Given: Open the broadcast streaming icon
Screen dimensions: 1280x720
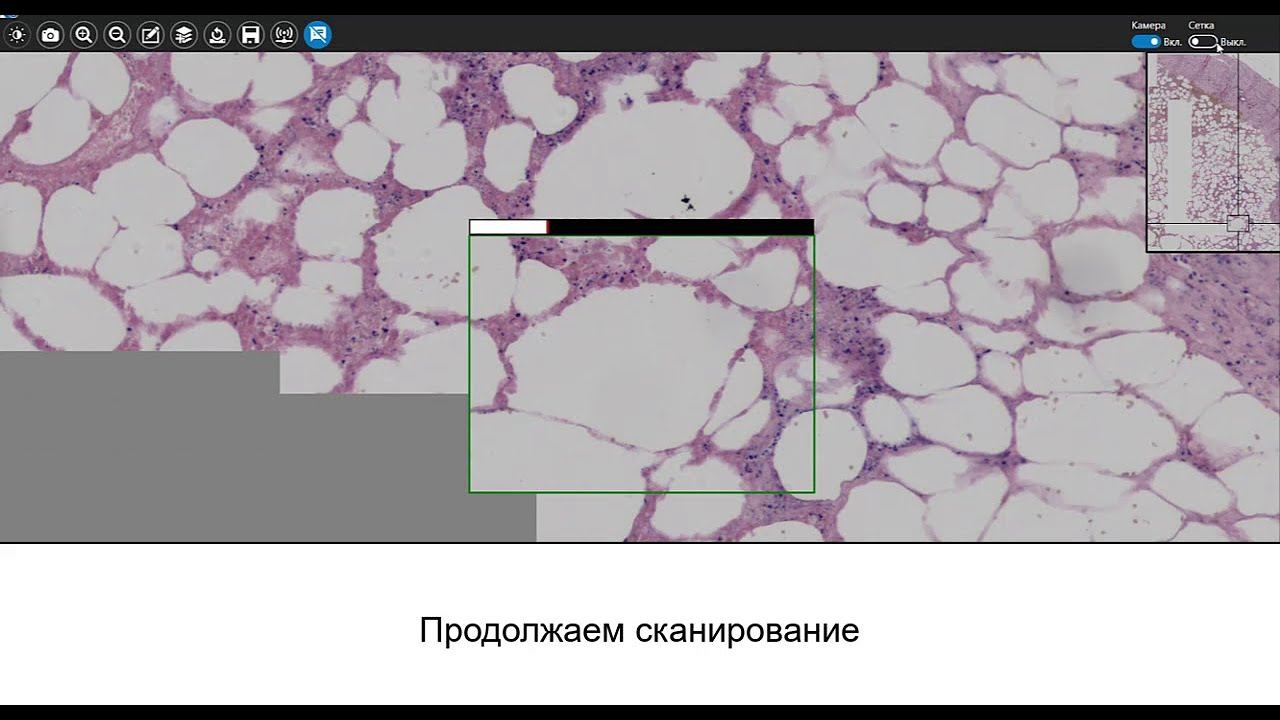Looking at the screenshot, I should coord(284,35).
